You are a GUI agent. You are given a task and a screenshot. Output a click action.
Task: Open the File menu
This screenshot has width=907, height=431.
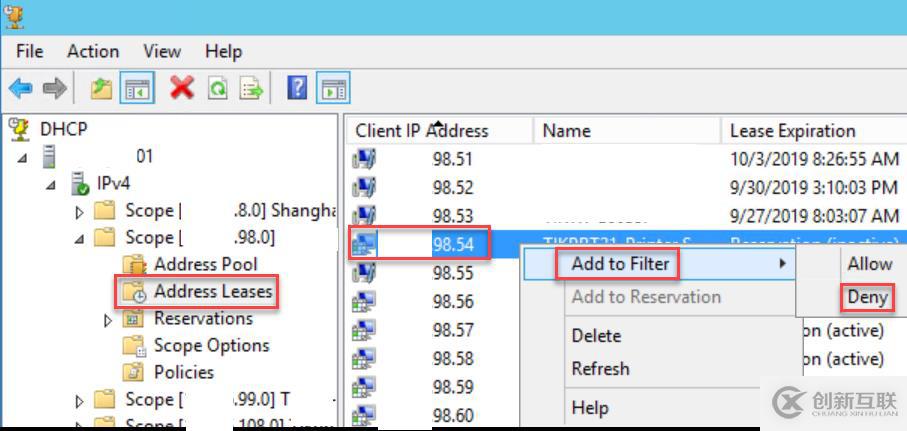point(30,51)
